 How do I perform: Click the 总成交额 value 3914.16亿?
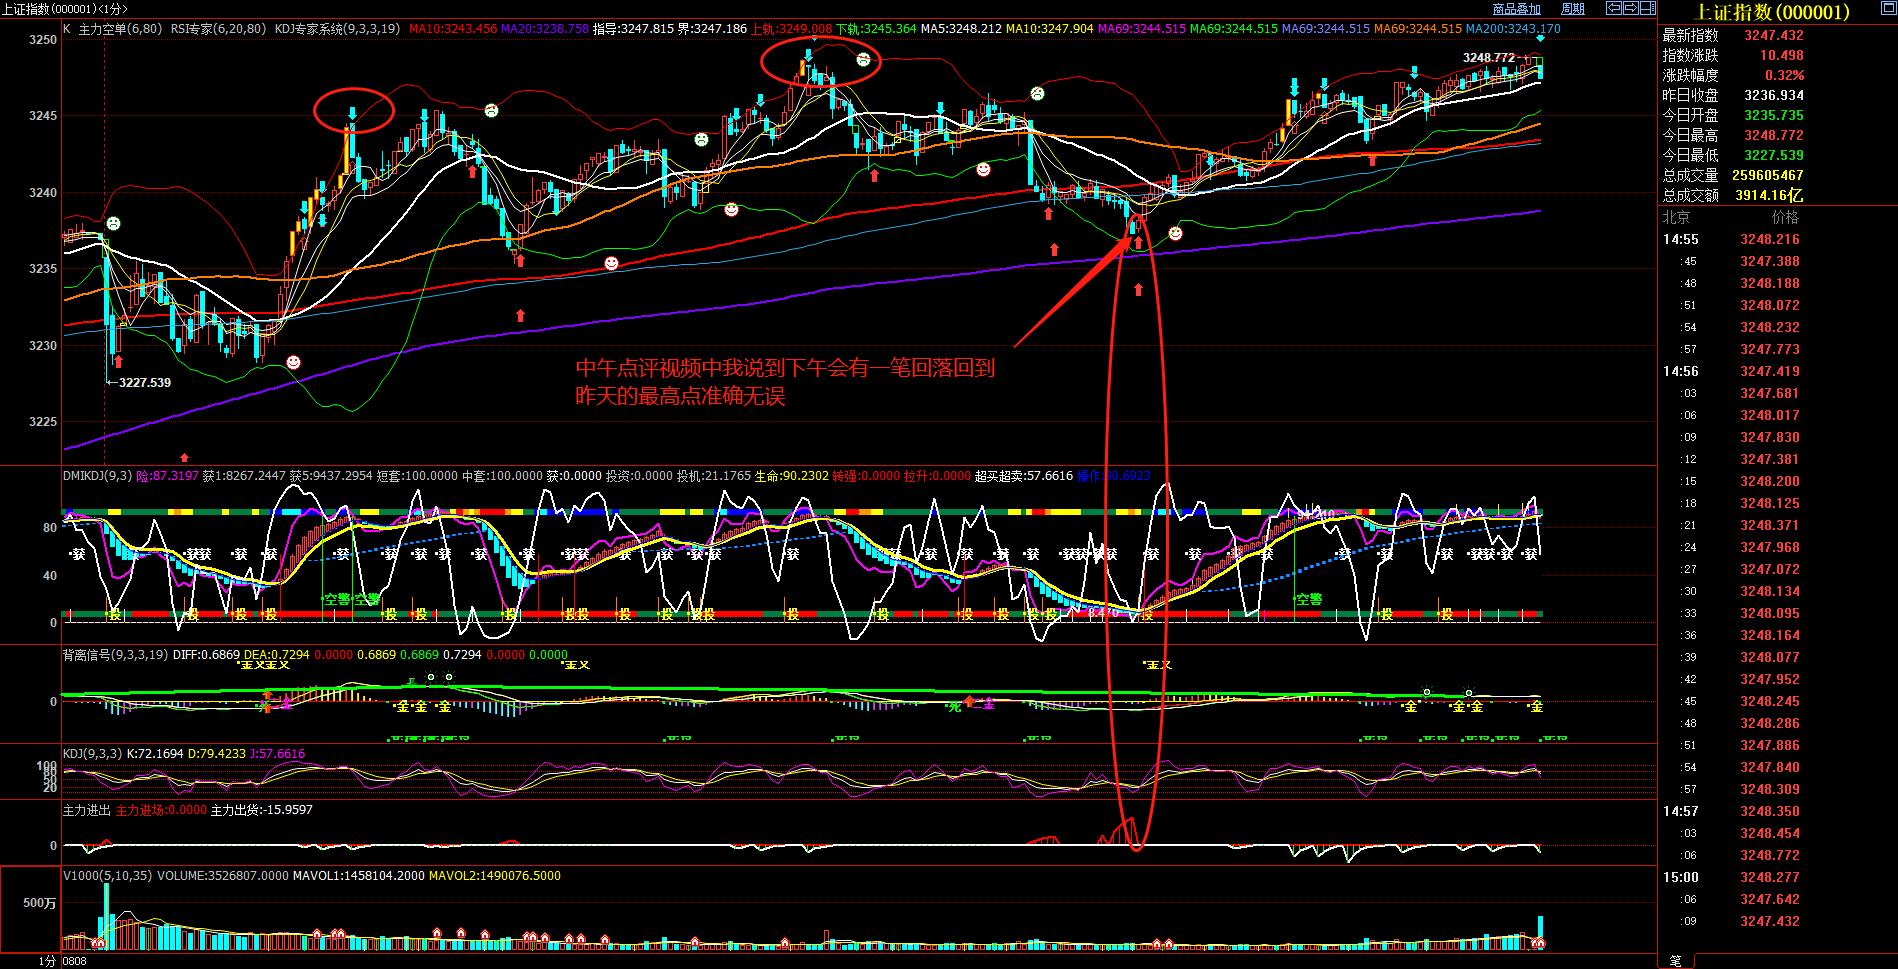pos(1769,195)
